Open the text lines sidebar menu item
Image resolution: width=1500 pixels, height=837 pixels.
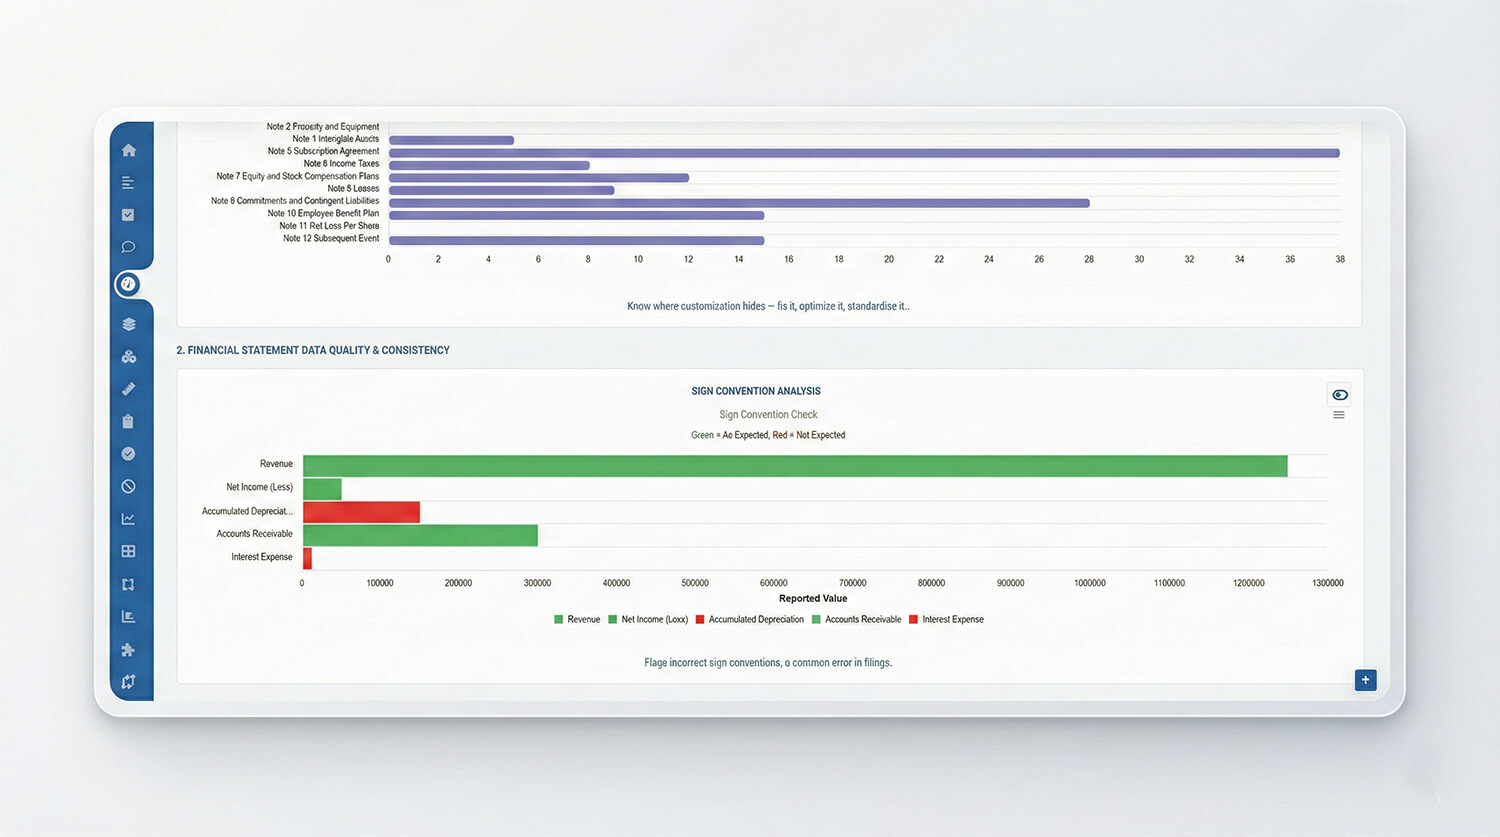click(x=128, y=183)
